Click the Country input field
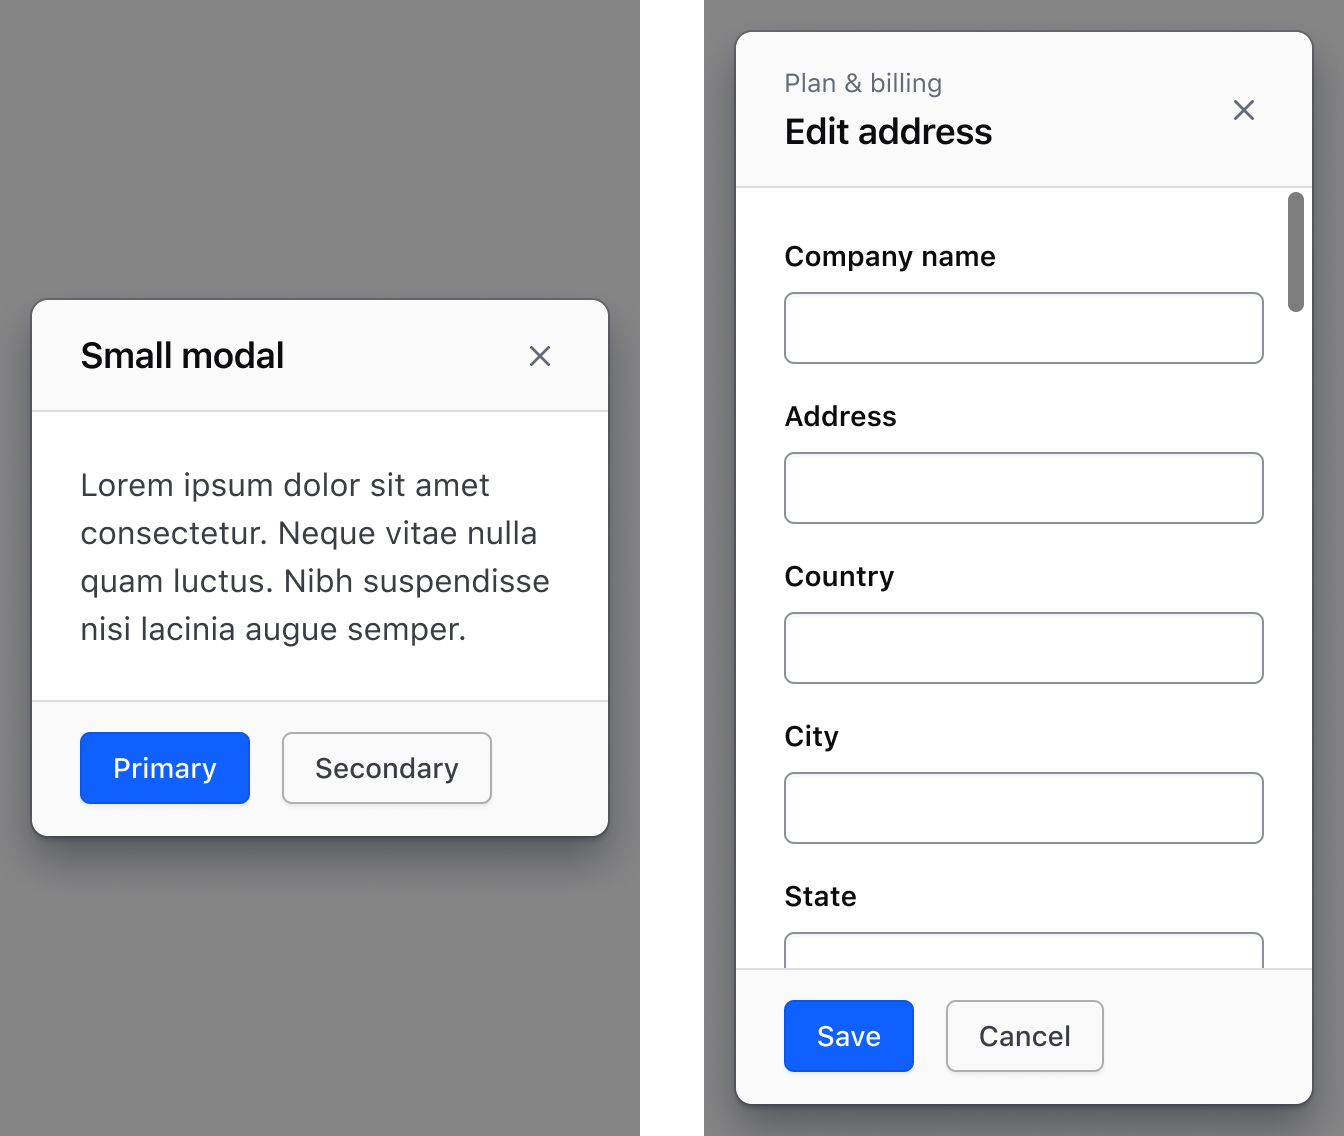Viewport: 1344px width, 1136px height. click(x=1024, y=648)
